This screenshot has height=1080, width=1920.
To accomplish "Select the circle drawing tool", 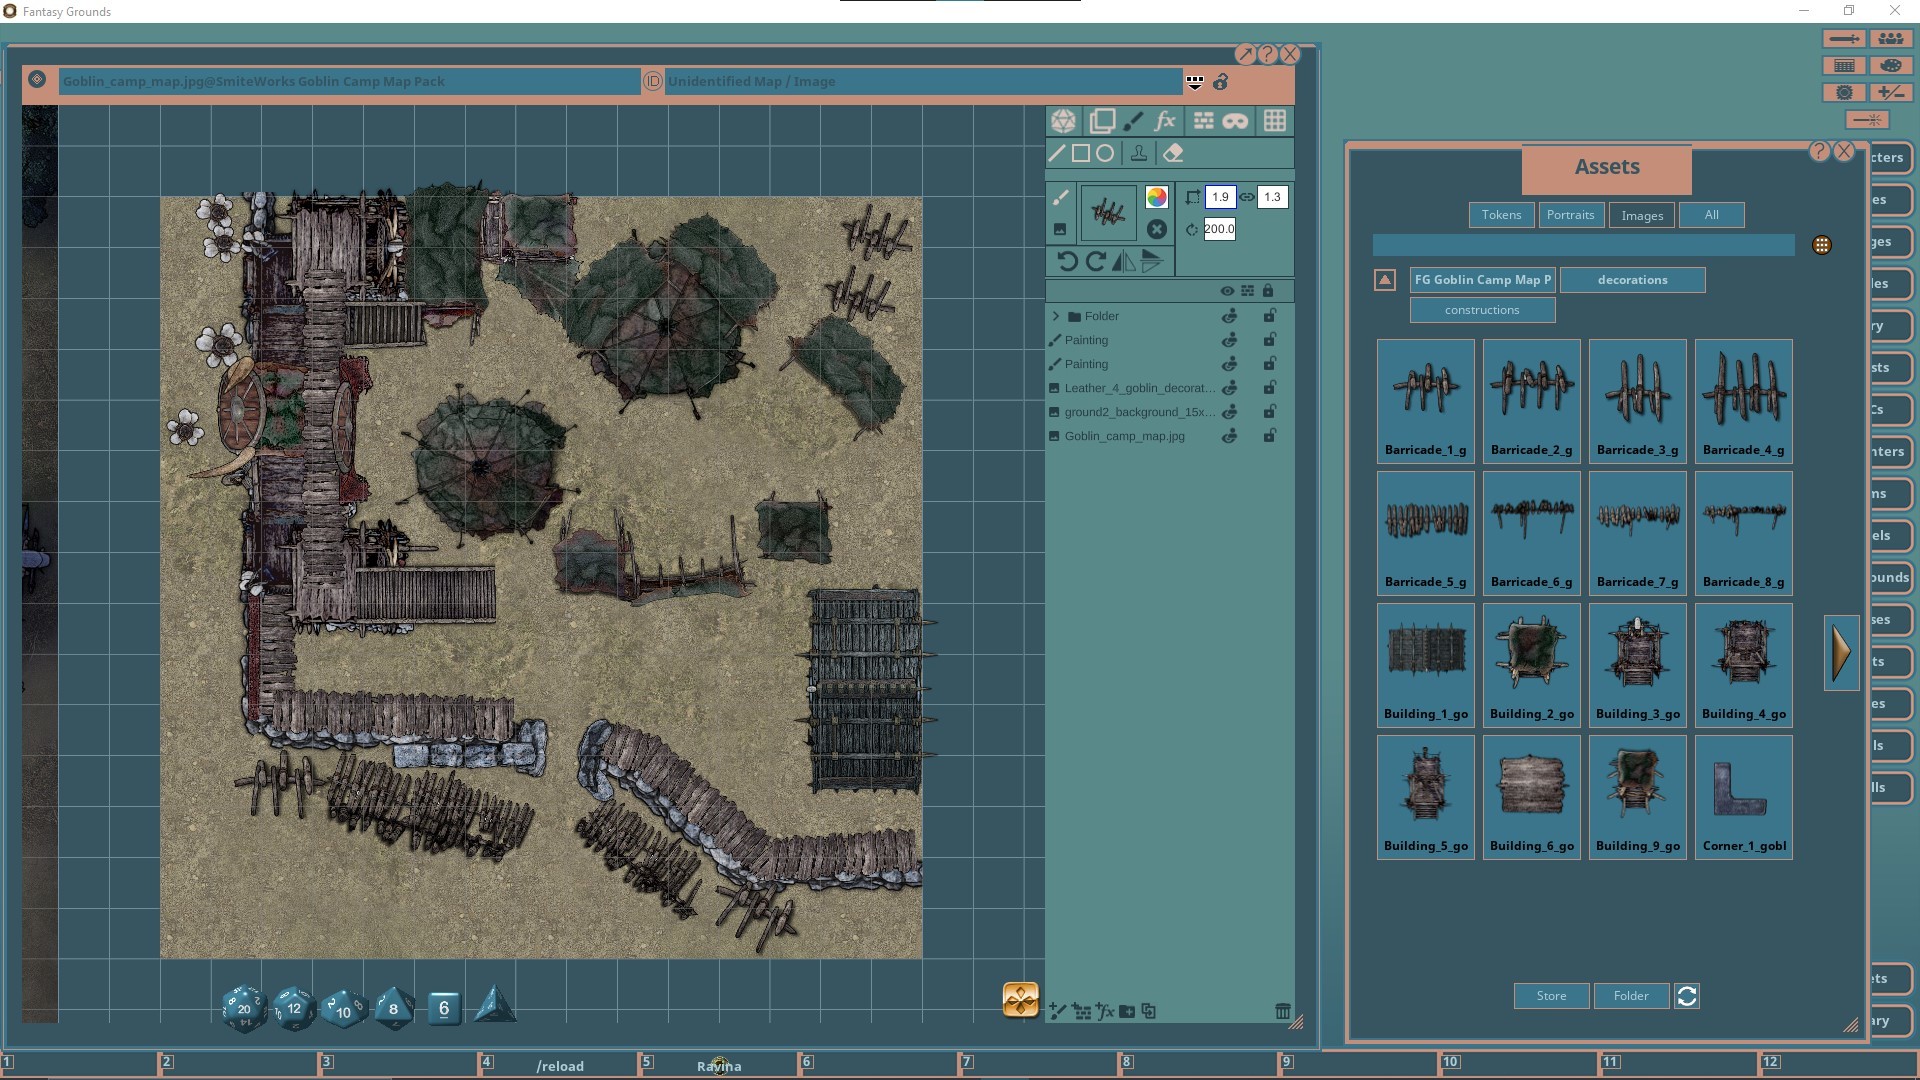I will pyautogui.click(x=1105, y=153).
